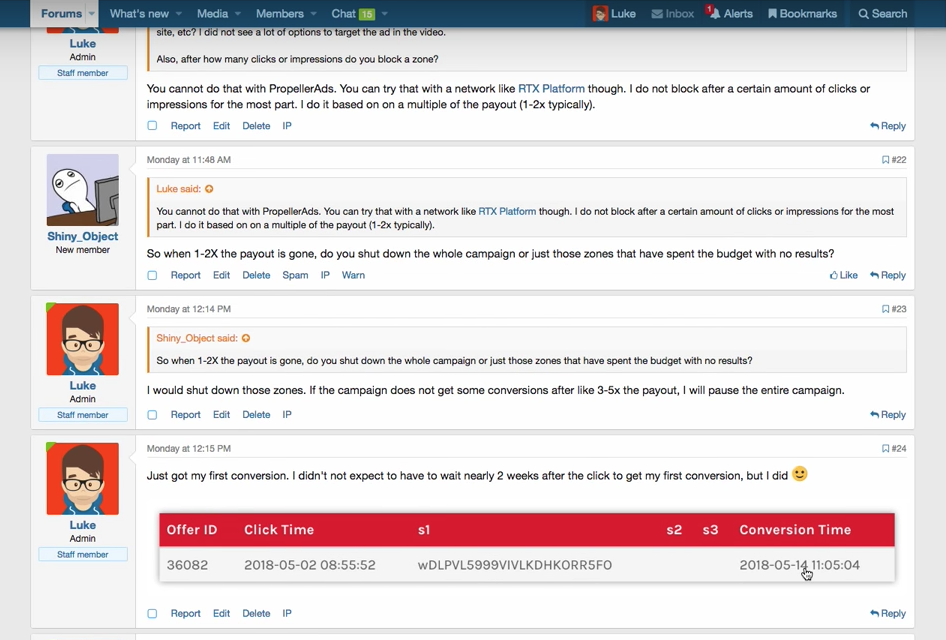Bookmark post #22 icon
Image resolution: width=946 pixels, height=640 pixels.
885,160
